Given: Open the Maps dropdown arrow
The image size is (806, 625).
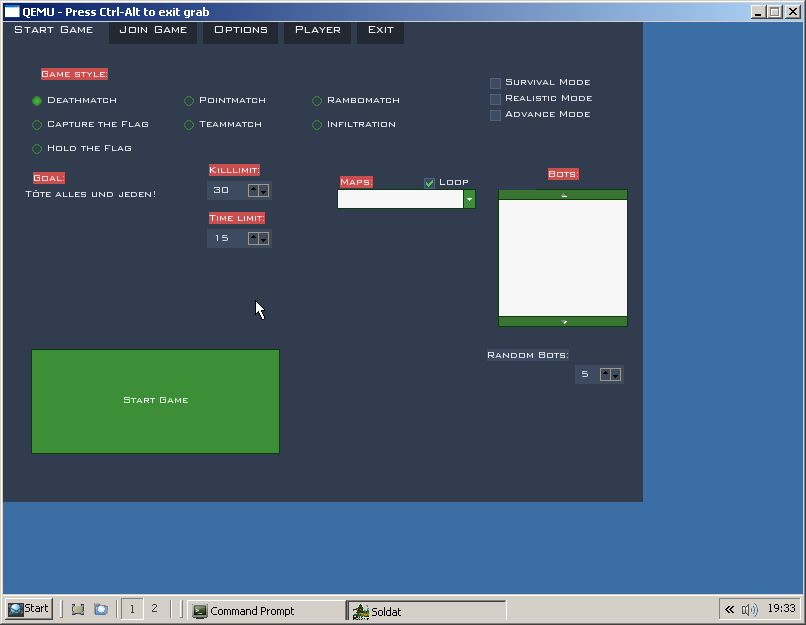Looking at the screenshot, I should [x=469, y=199].
